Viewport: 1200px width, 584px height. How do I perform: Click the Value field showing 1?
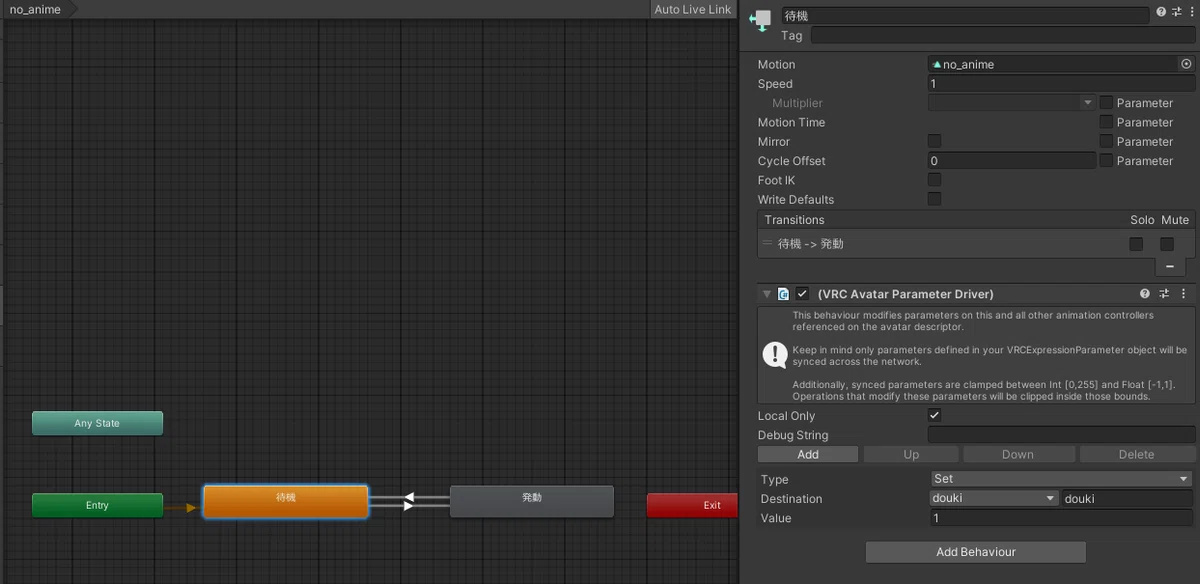[1062, 518]
